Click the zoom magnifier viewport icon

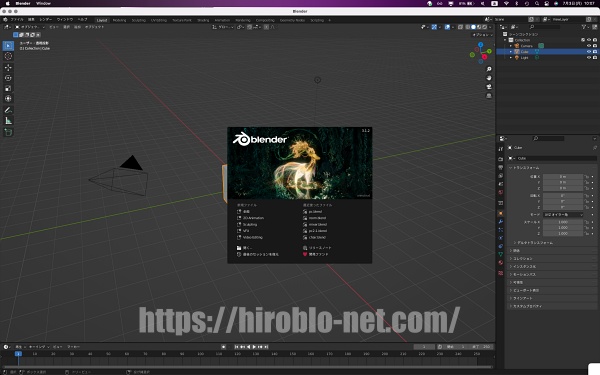(489, 69)
